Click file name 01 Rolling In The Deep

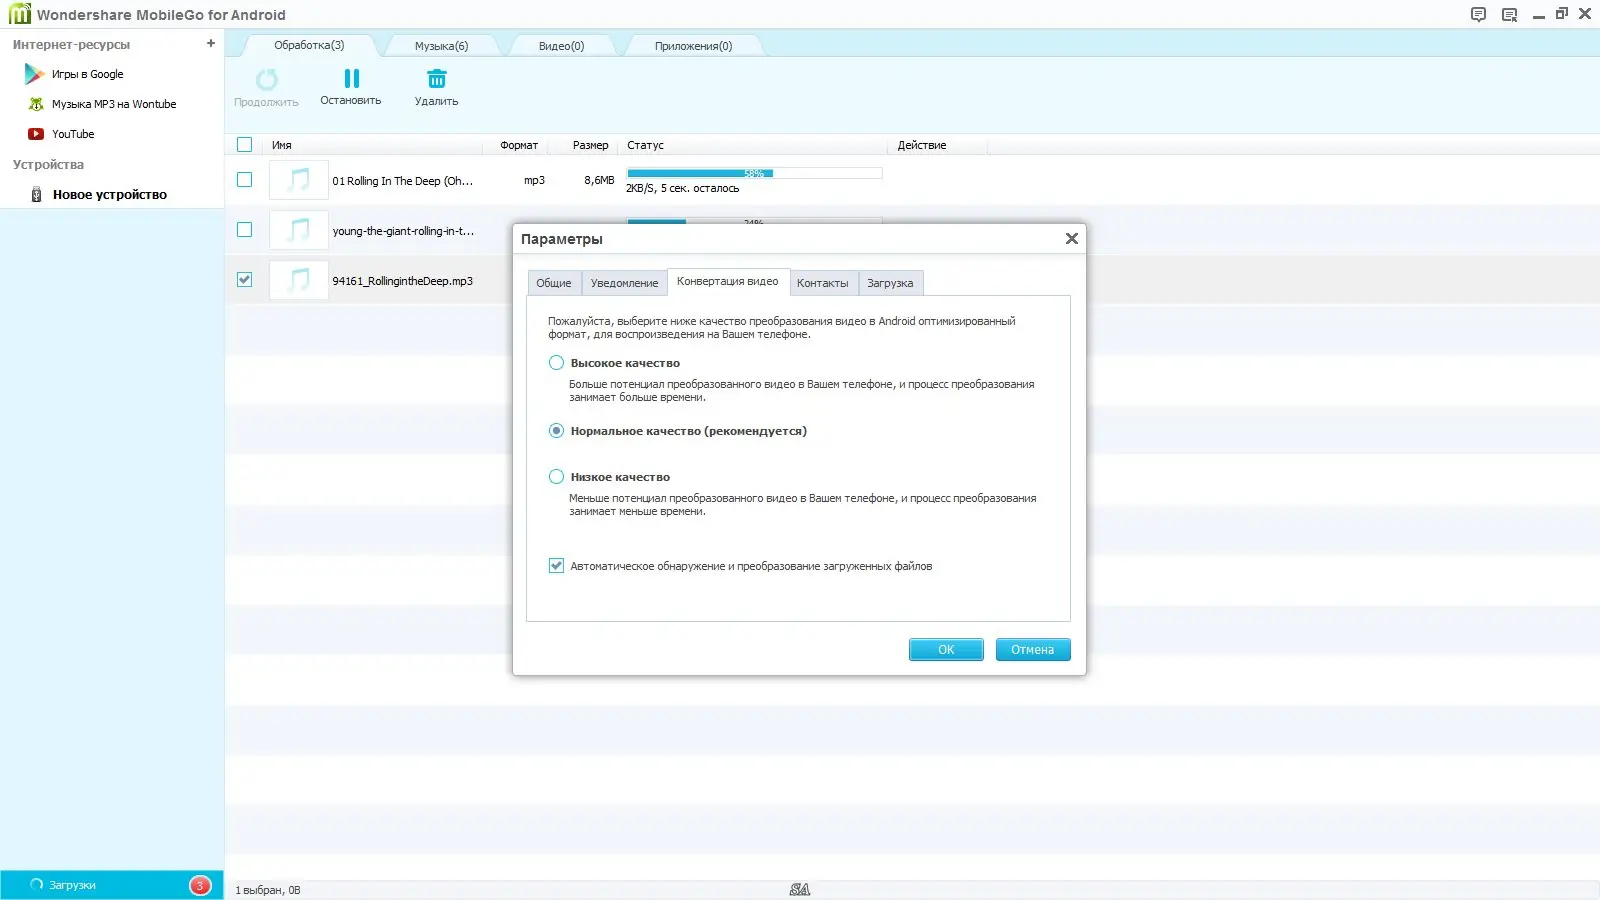point(403,181)
